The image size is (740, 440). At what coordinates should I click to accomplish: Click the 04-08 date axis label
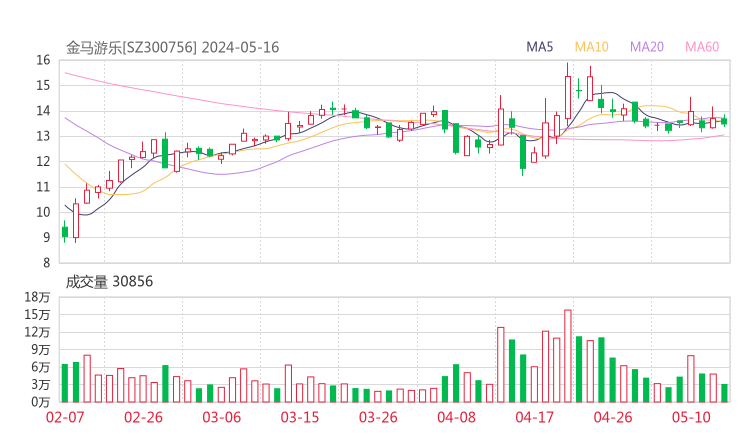(456, 417)
